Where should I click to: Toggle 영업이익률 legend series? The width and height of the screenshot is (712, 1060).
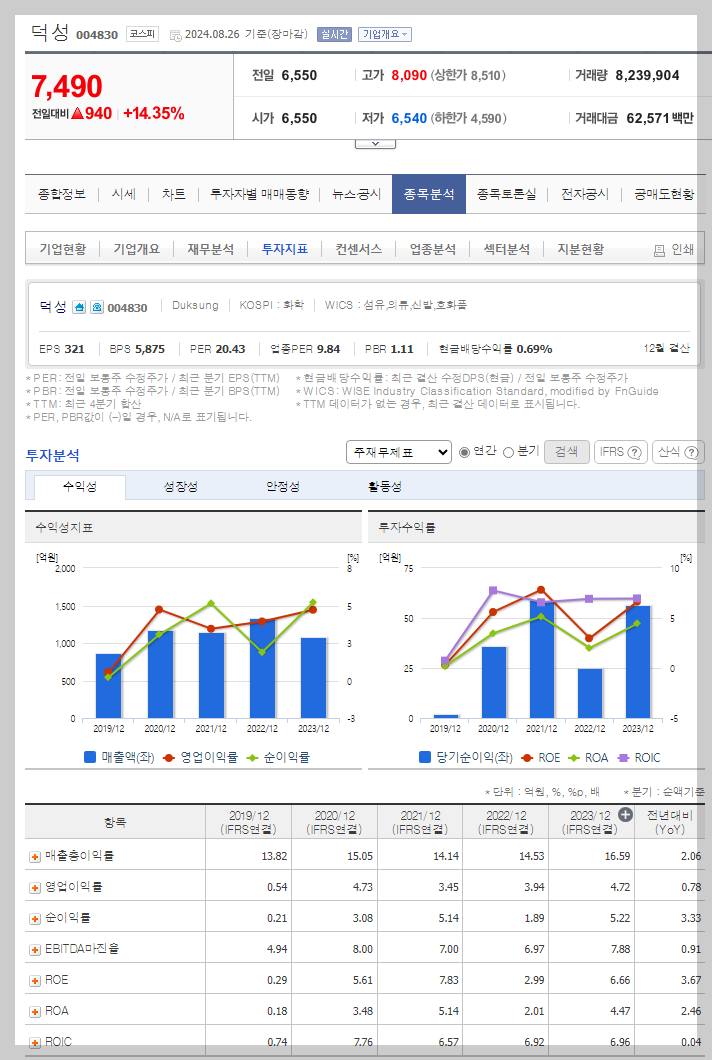(x=201, y=758)
